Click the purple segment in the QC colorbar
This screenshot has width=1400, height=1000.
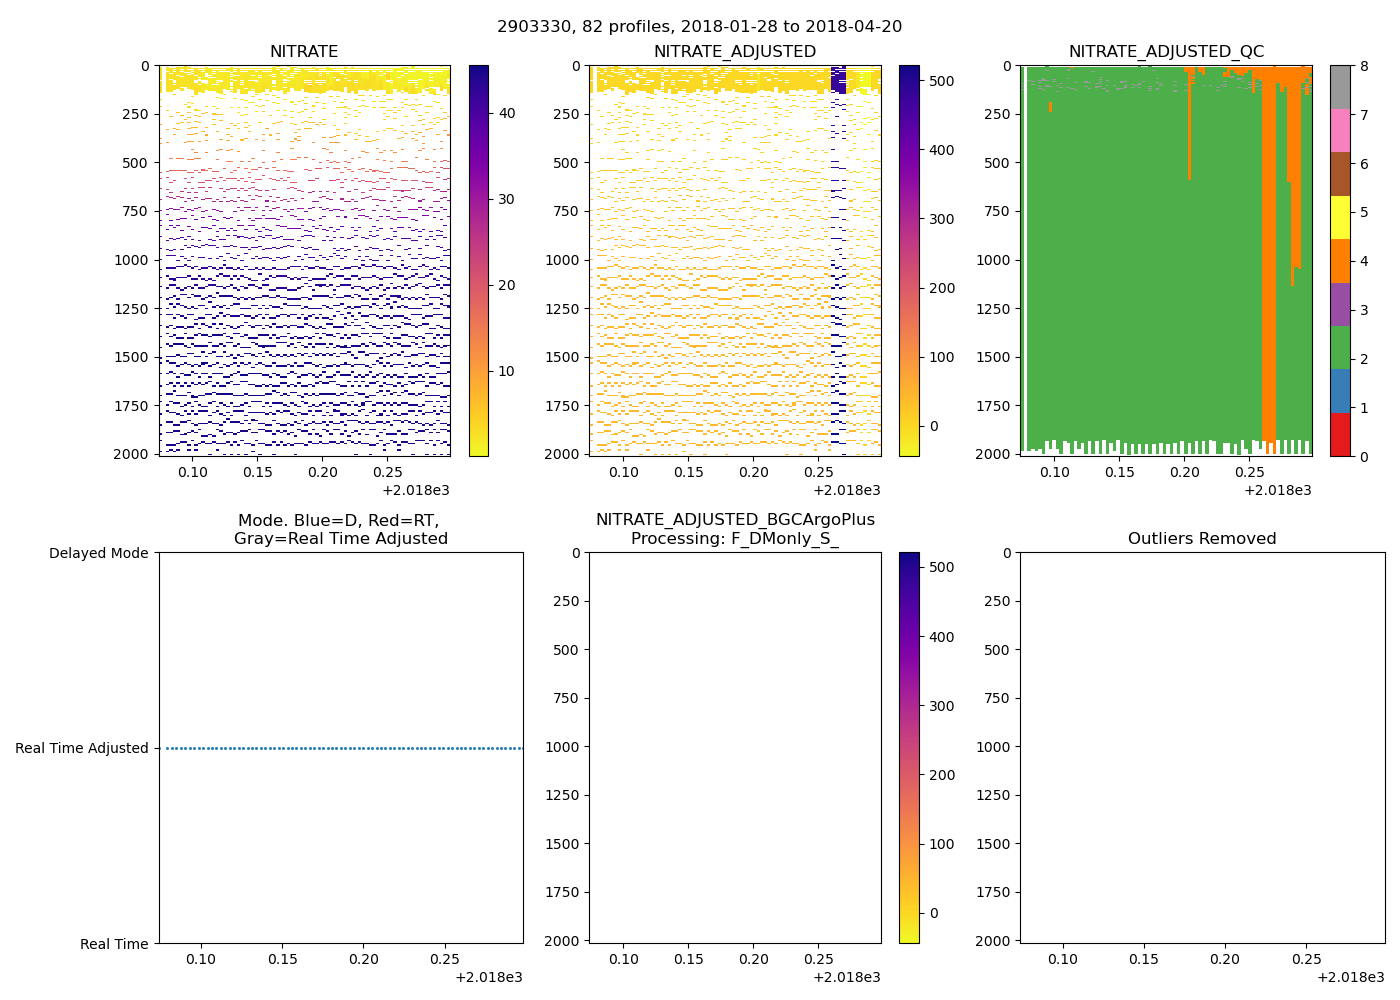(1340, 304)
